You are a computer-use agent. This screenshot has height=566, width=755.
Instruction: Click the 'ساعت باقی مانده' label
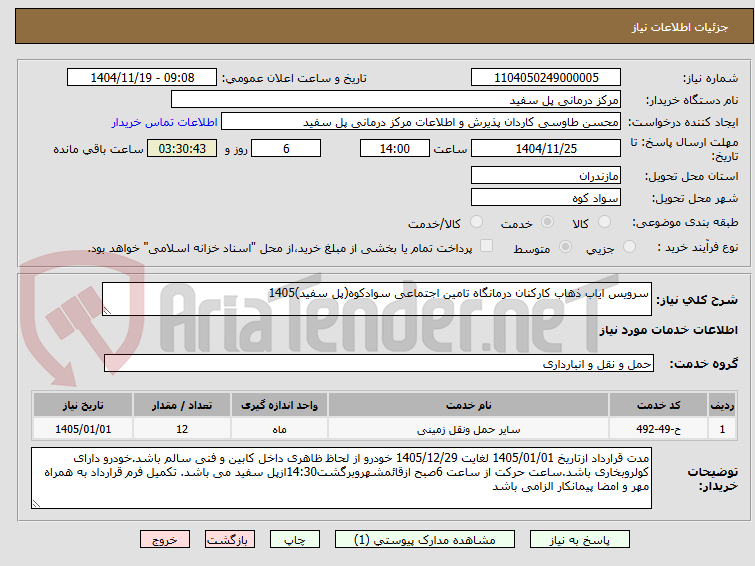(x=98, y=149)
